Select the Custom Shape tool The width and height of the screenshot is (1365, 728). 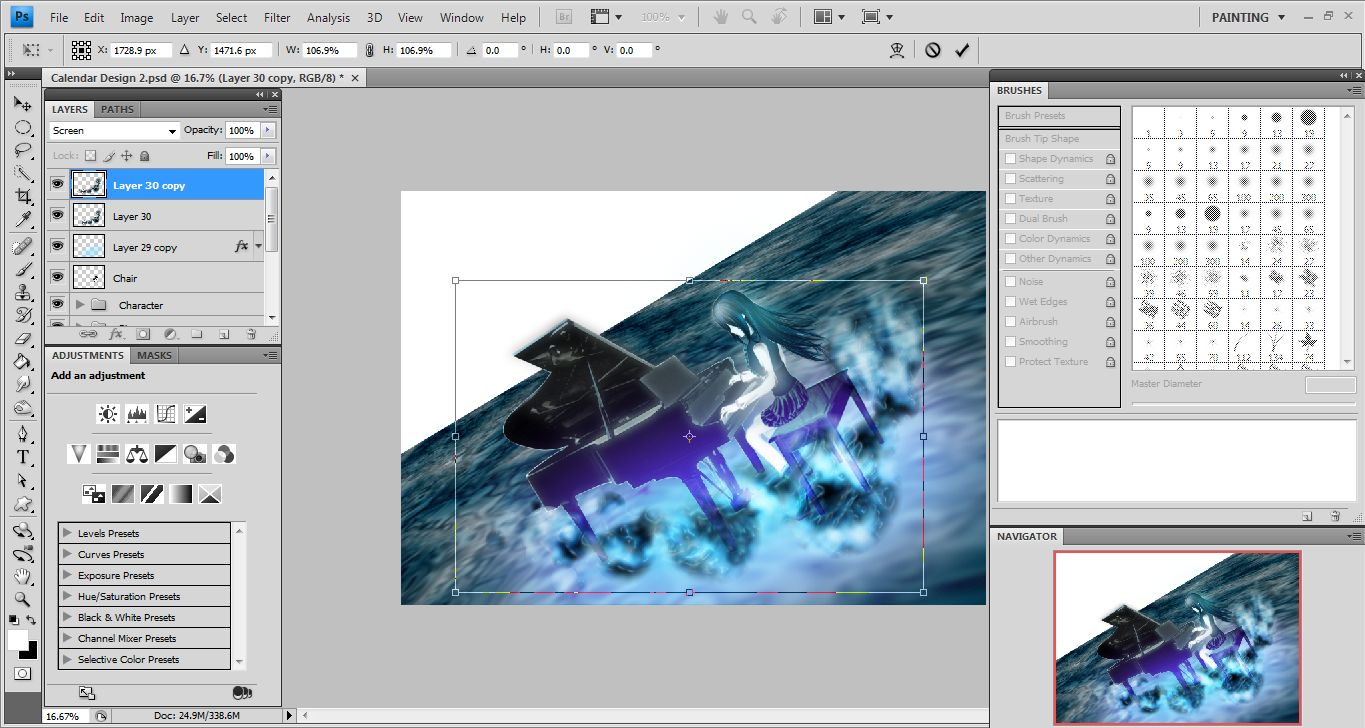22,504
